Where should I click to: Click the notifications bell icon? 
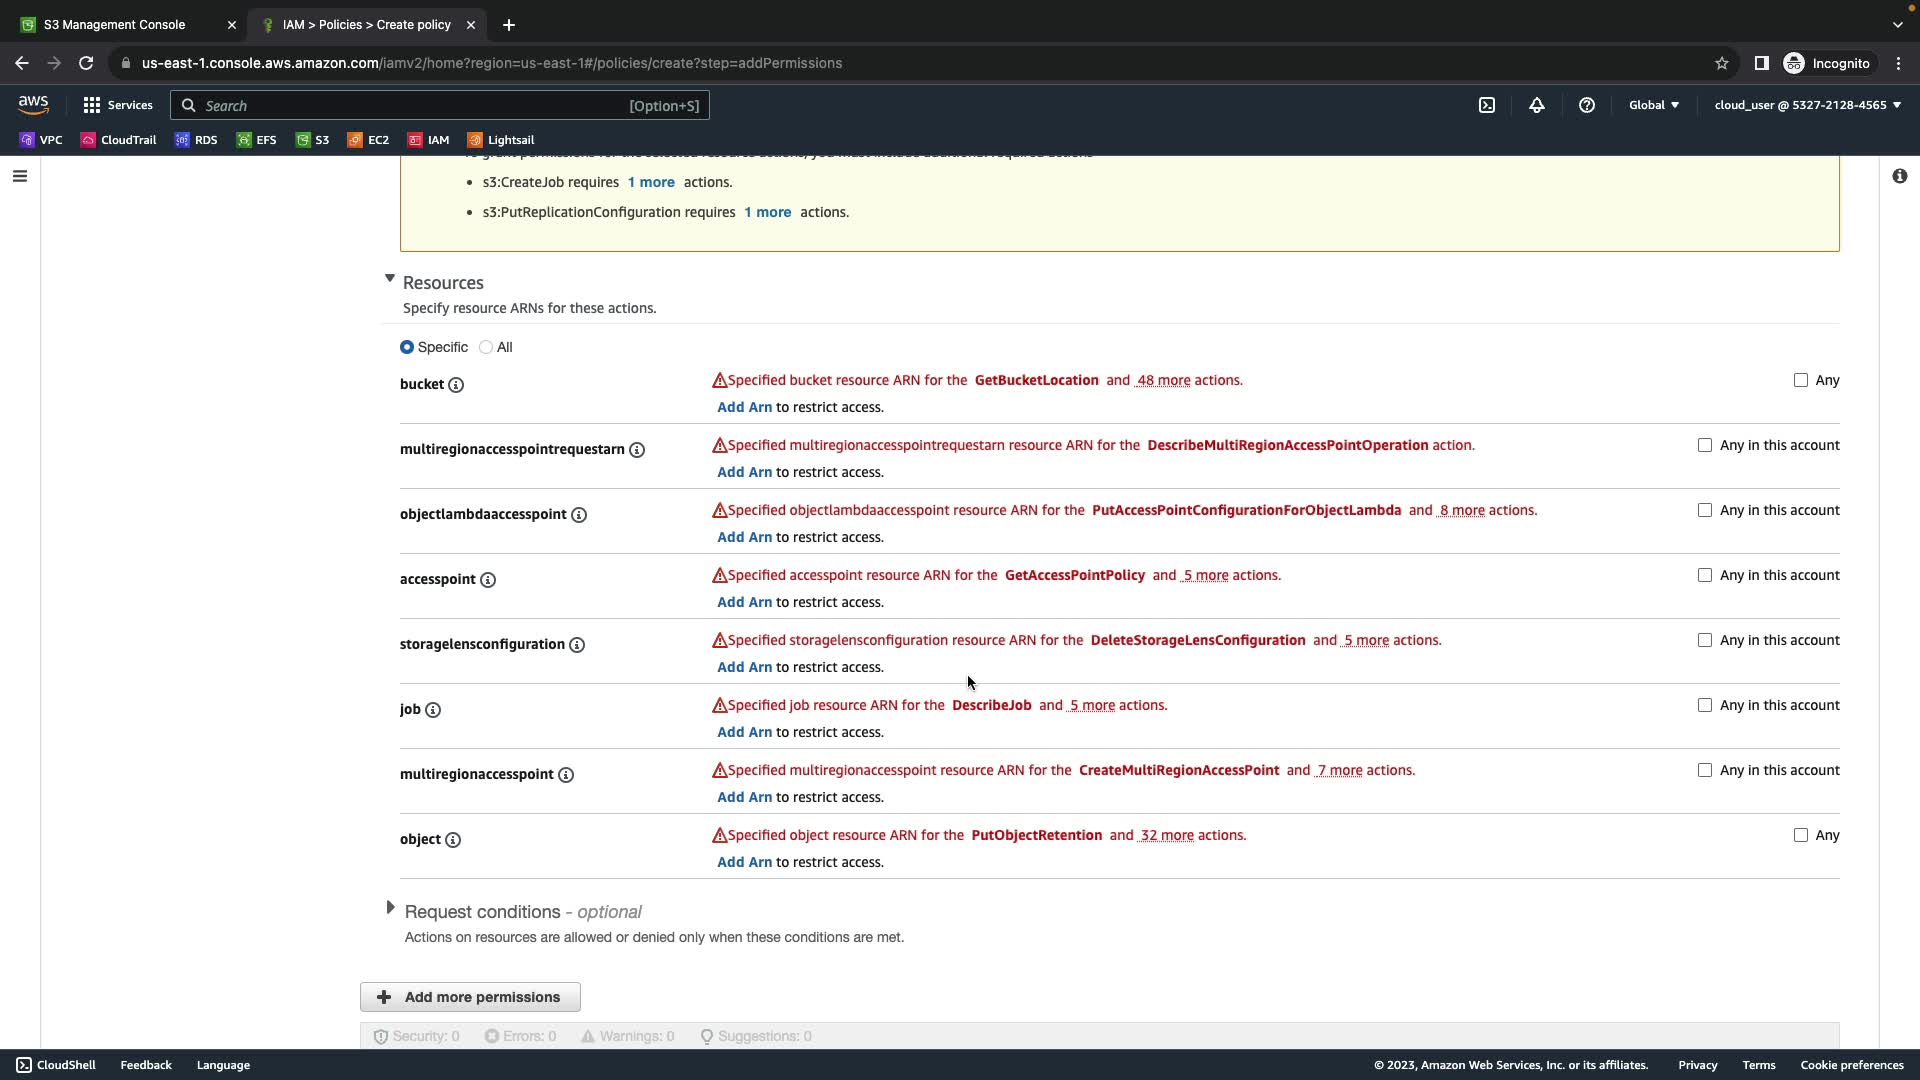pos(1537,105)
